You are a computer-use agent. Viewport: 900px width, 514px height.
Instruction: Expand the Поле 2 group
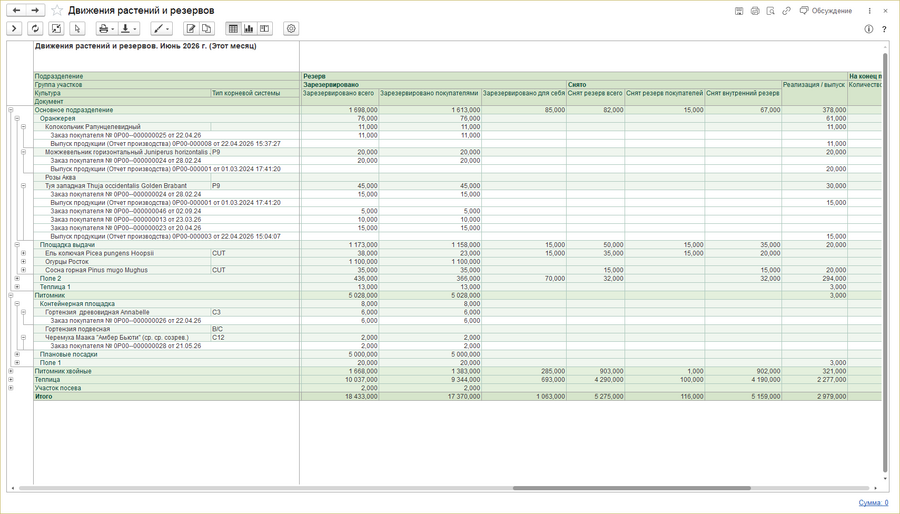coord(17,278)
